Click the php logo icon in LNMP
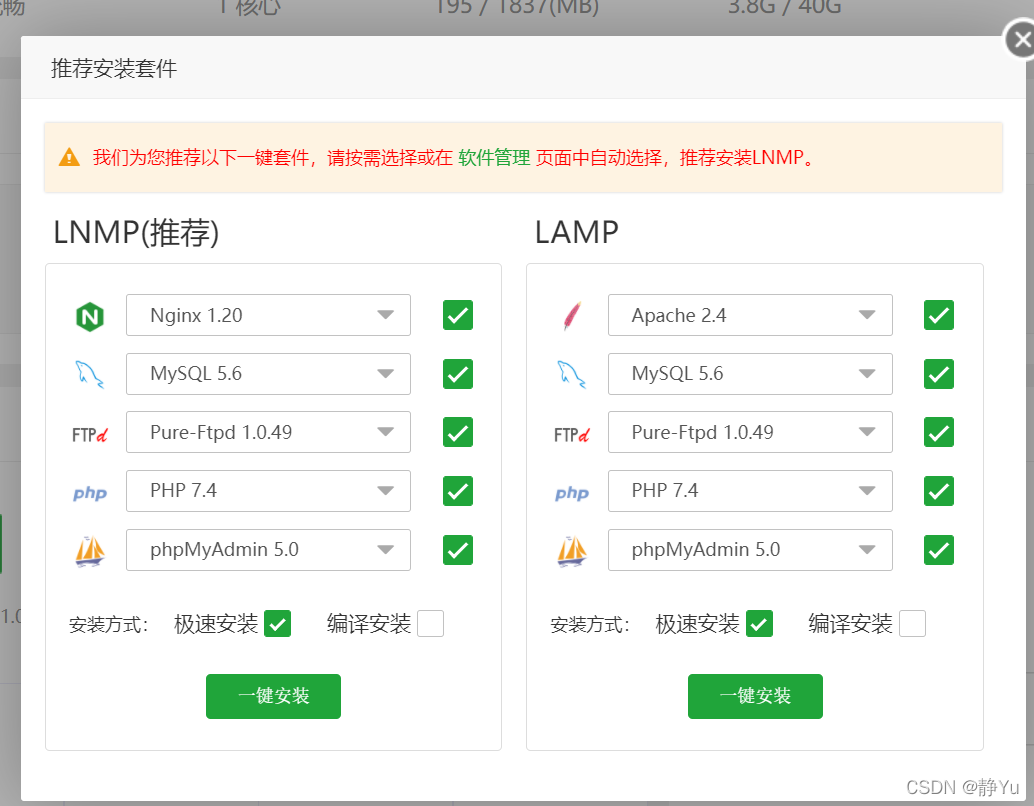Screen dimensions: 1034x806 (90, 493)
